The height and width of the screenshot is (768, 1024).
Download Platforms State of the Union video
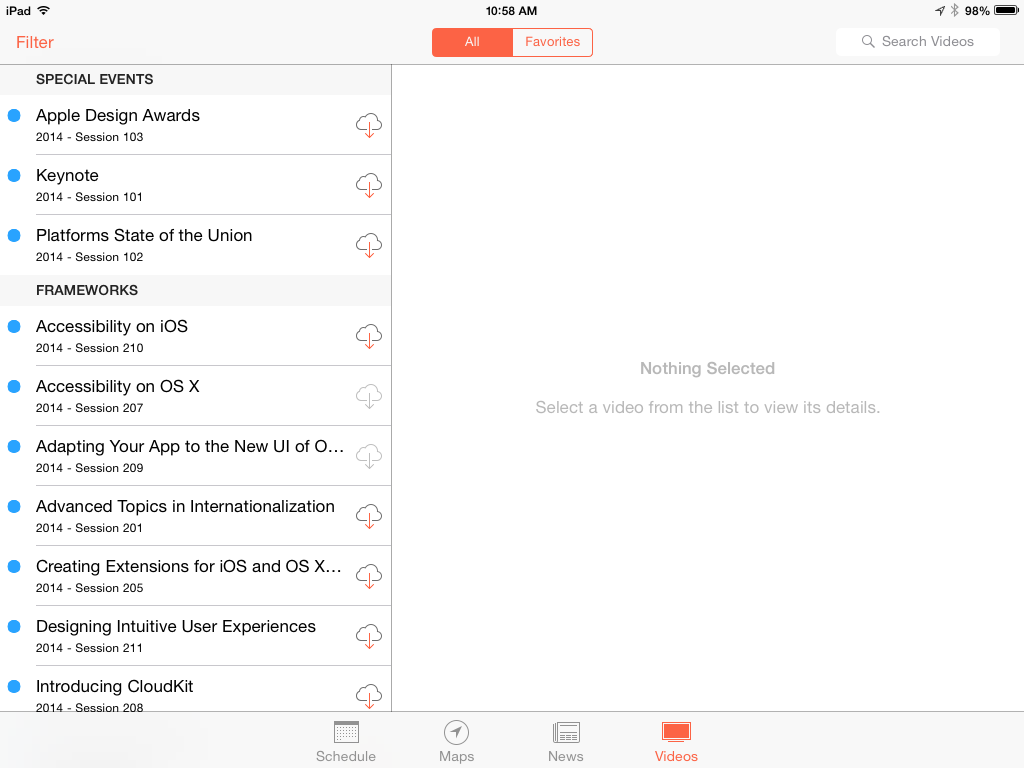click(369, 245)
